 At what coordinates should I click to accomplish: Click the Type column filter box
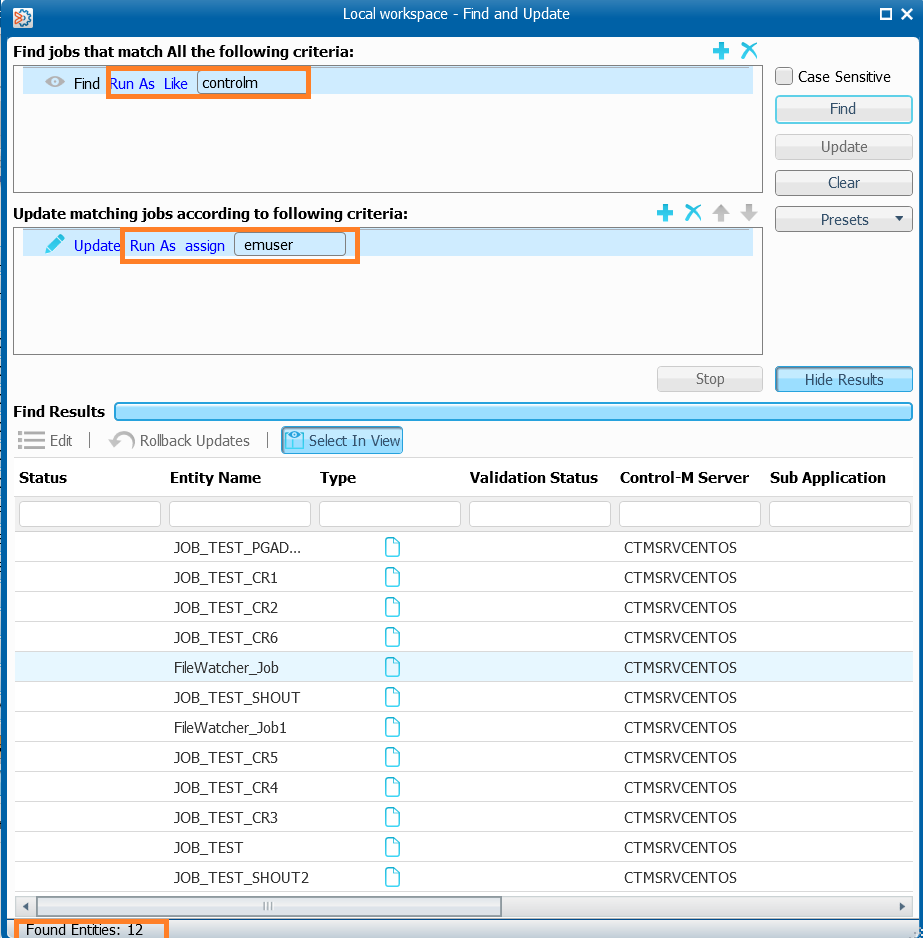[390, 514]
